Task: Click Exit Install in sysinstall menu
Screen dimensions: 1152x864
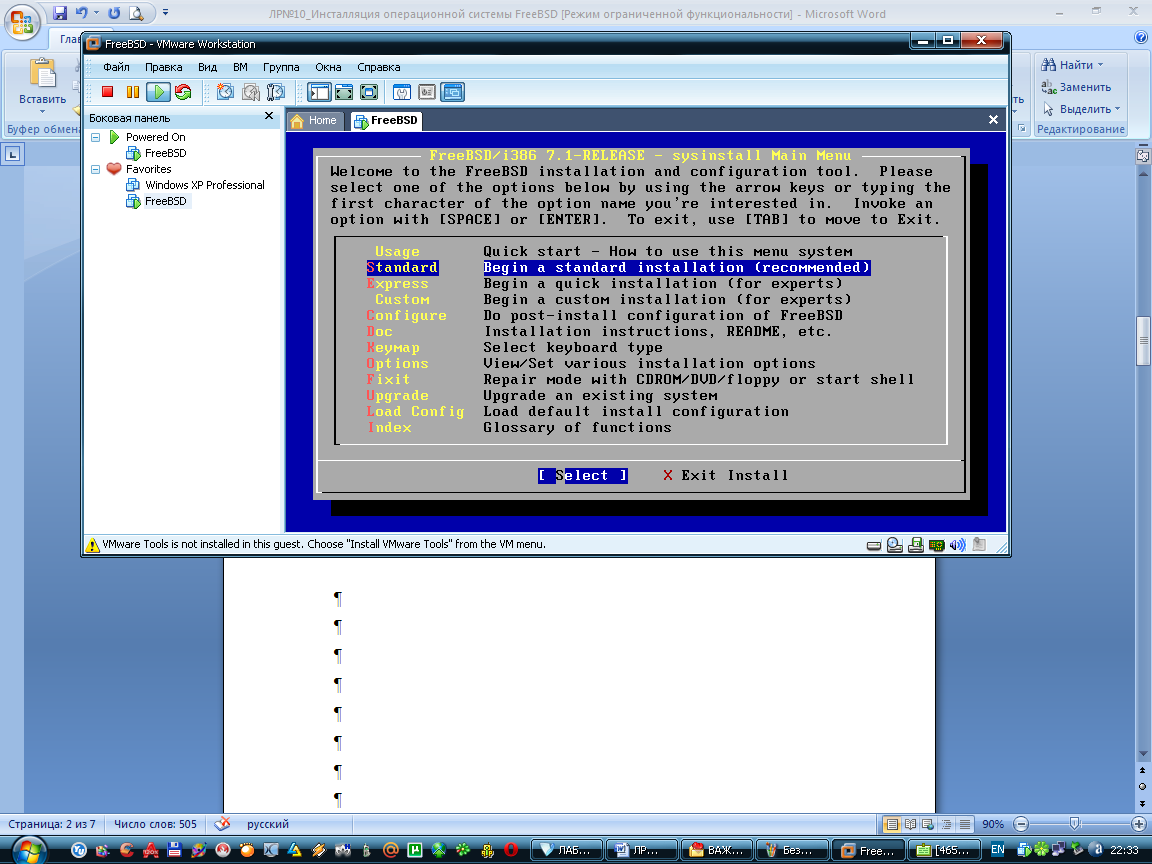Action: coord(724,475)
